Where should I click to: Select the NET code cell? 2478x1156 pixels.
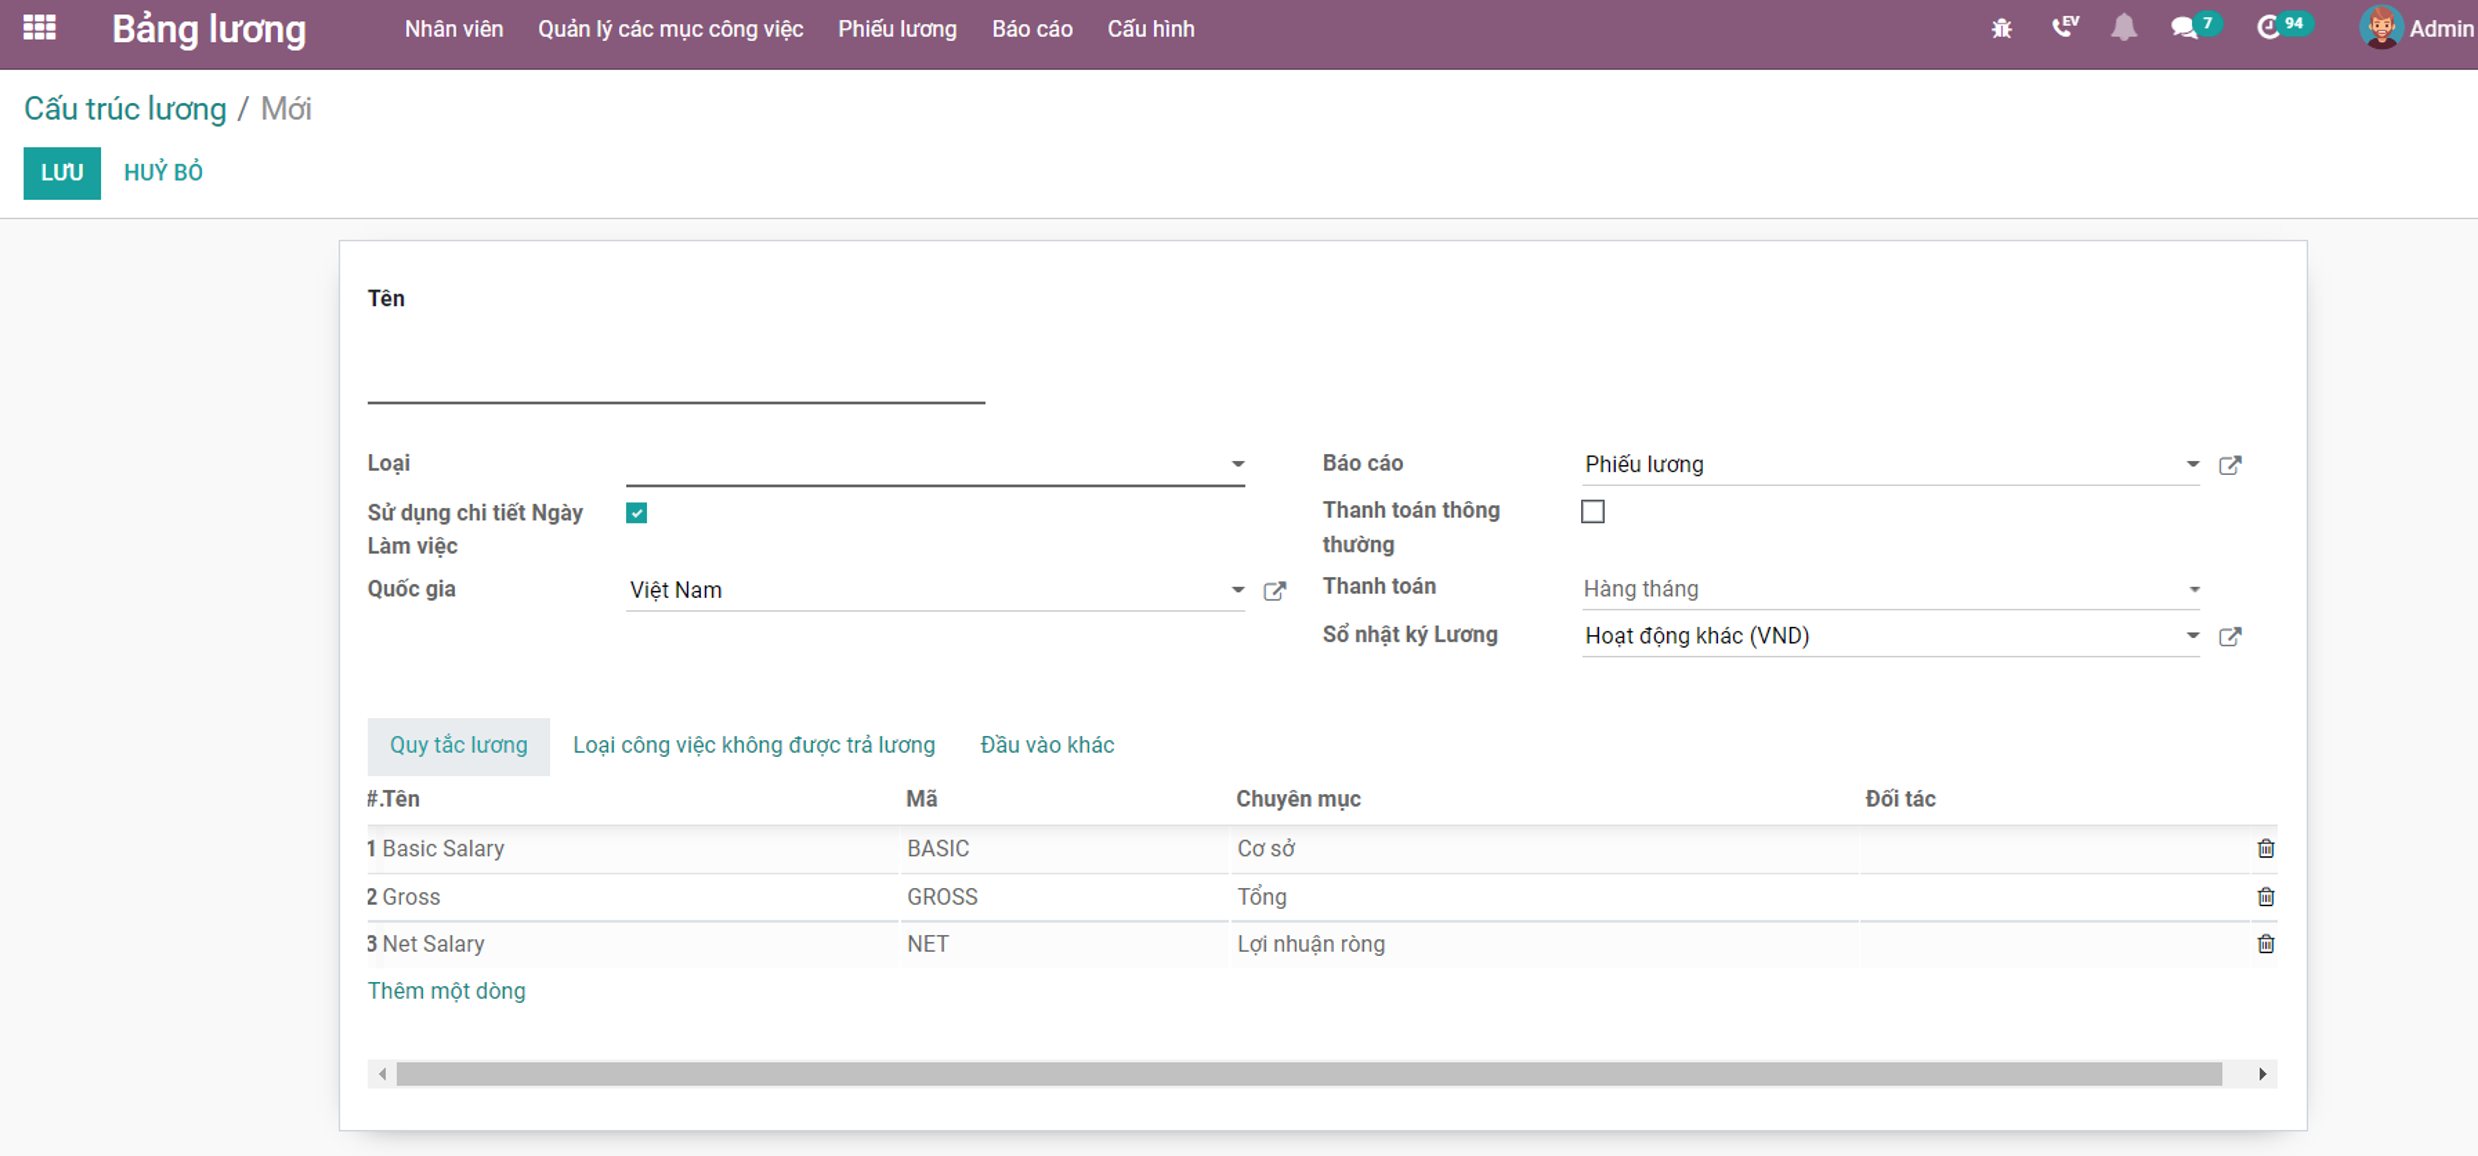1065,944
